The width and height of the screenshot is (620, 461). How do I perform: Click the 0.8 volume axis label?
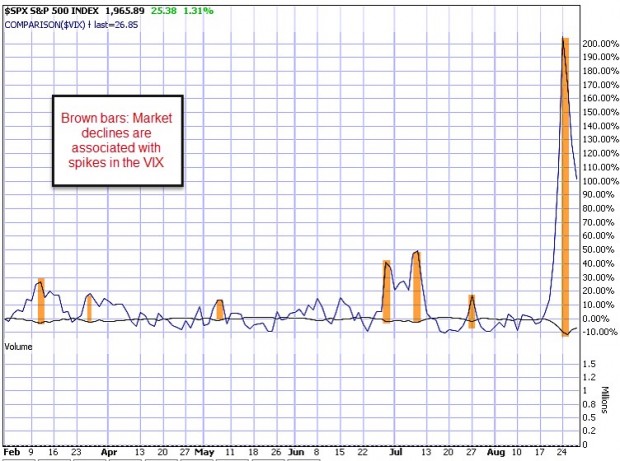[x=589, y=404]
